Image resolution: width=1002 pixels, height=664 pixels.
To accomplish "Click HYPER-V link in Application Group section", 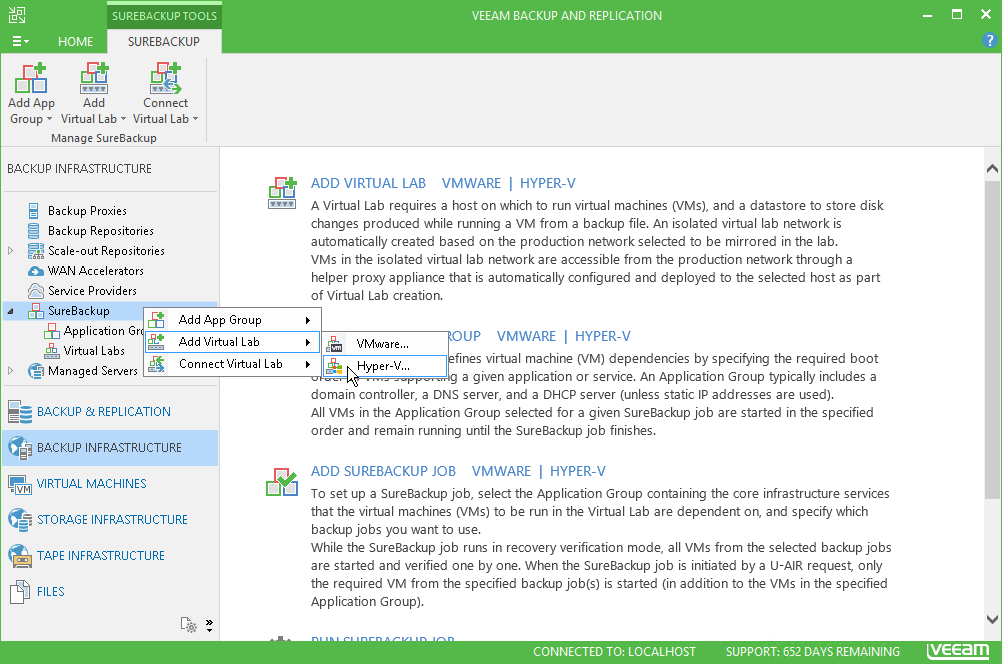I will click(x=603, y=336).
